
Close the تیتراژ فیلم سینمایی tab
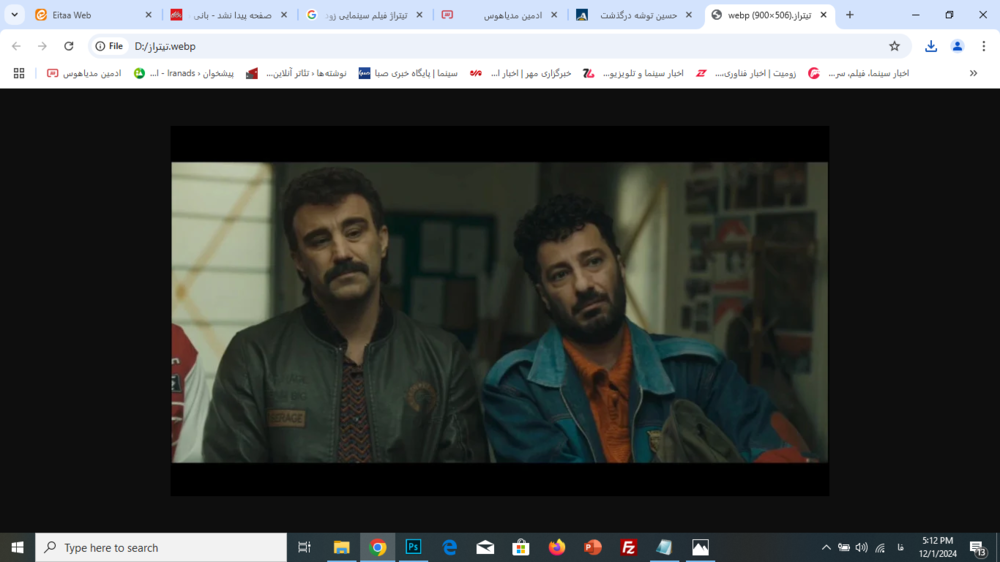pos(419,15)
